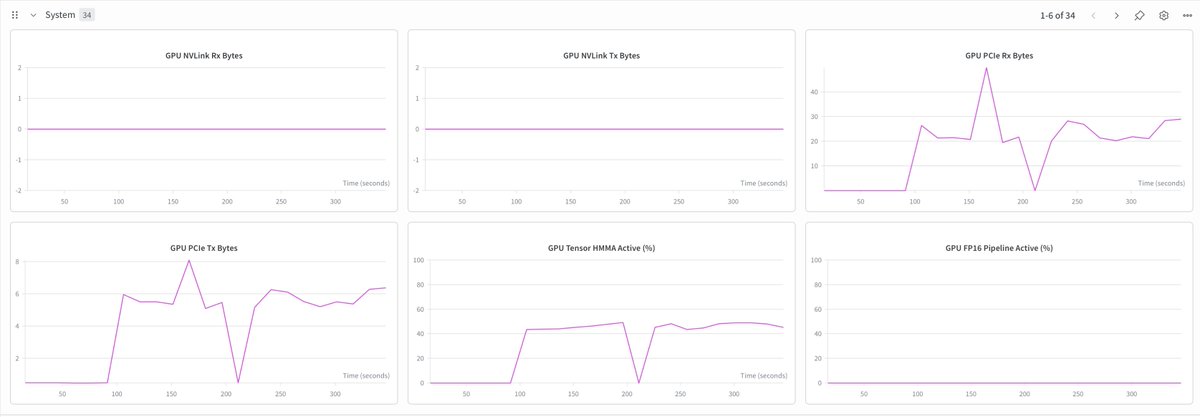
Task: Click GPU PCIe Rx Bytes chart title
Action: point(999,56)
